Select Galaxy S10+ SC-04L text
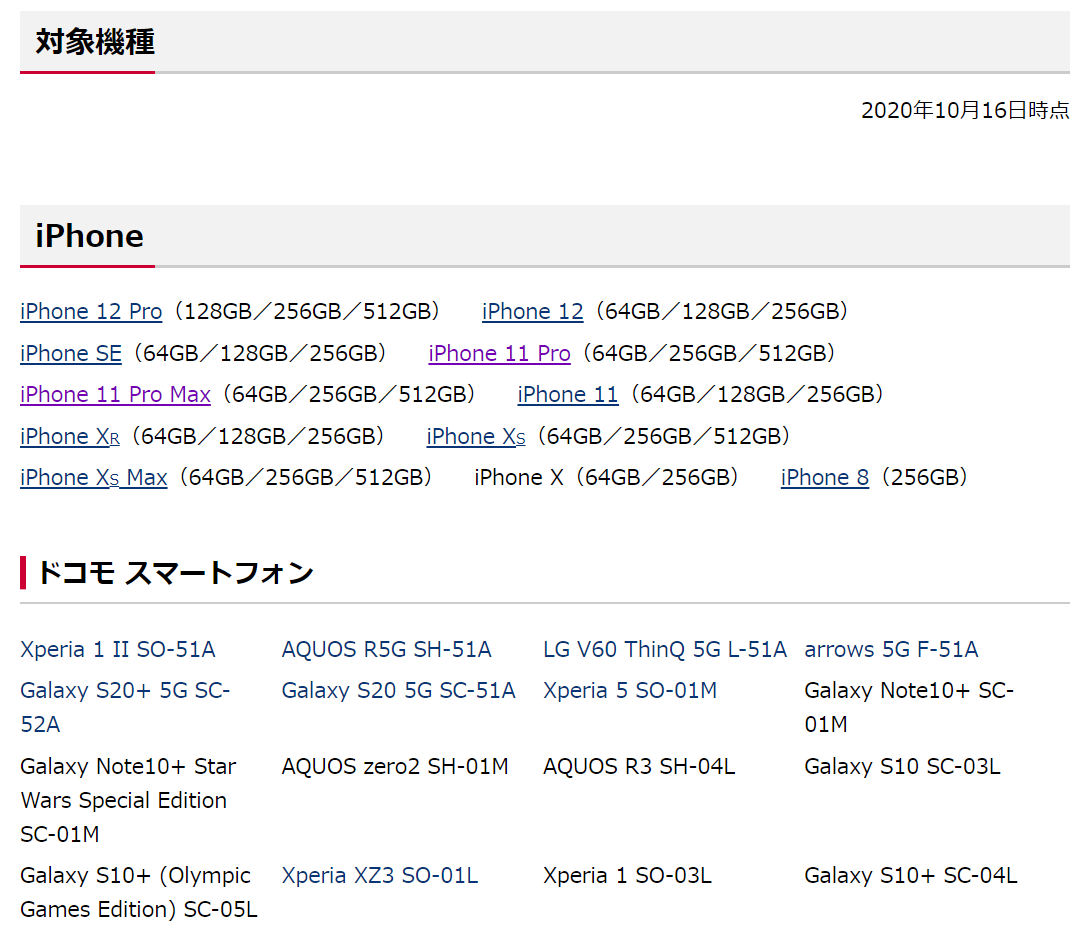The height and width of the screenshot is (934, 1086). tap(911, 876)
